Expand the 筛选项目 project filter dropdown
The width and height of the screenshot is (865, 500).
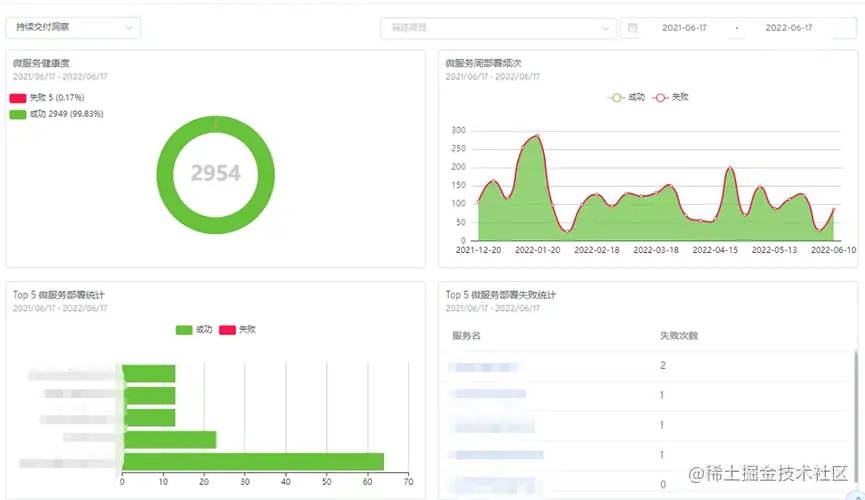click(x=498, y=28)
